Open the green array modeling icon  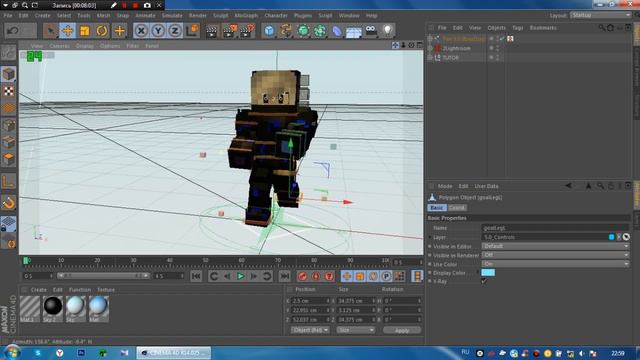pos(320,31)
